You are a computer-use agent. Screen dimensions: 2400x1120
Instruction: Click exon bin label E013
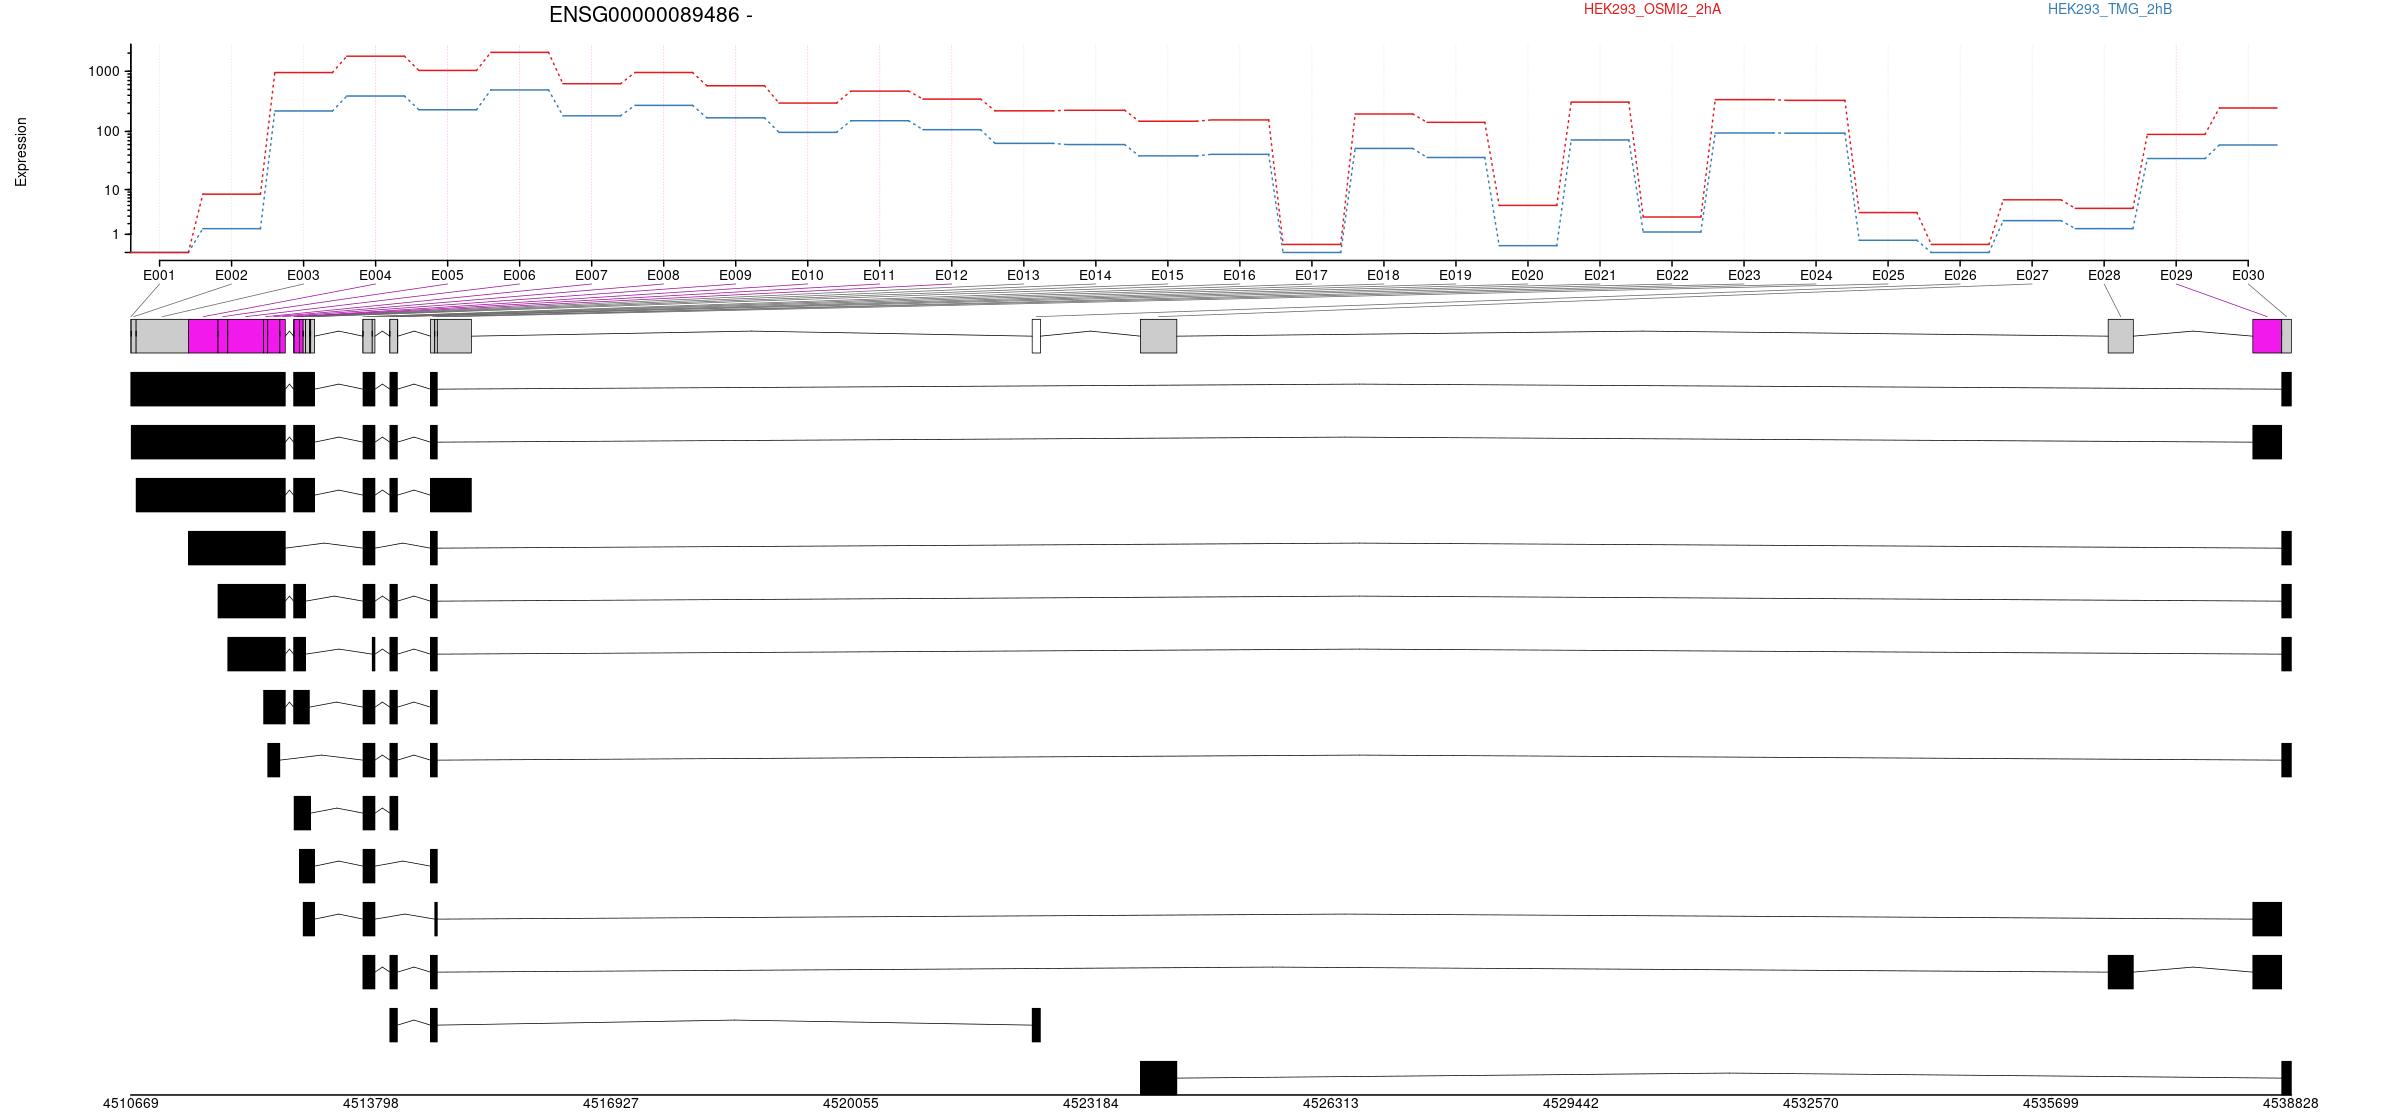1023,275
